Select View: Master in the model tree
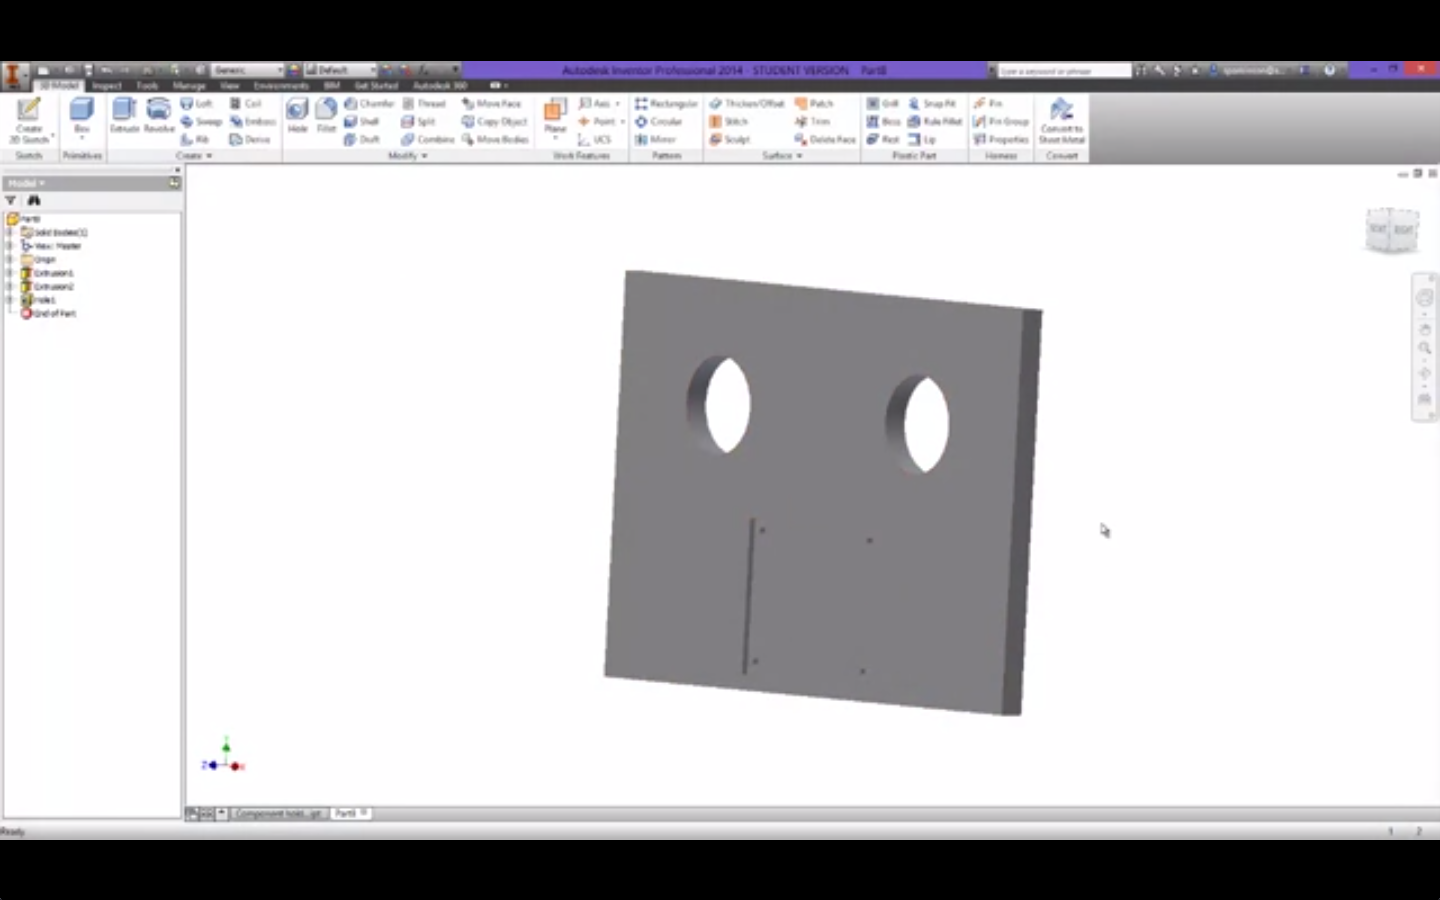The image size is (1440, 900). tap(51, 246)
